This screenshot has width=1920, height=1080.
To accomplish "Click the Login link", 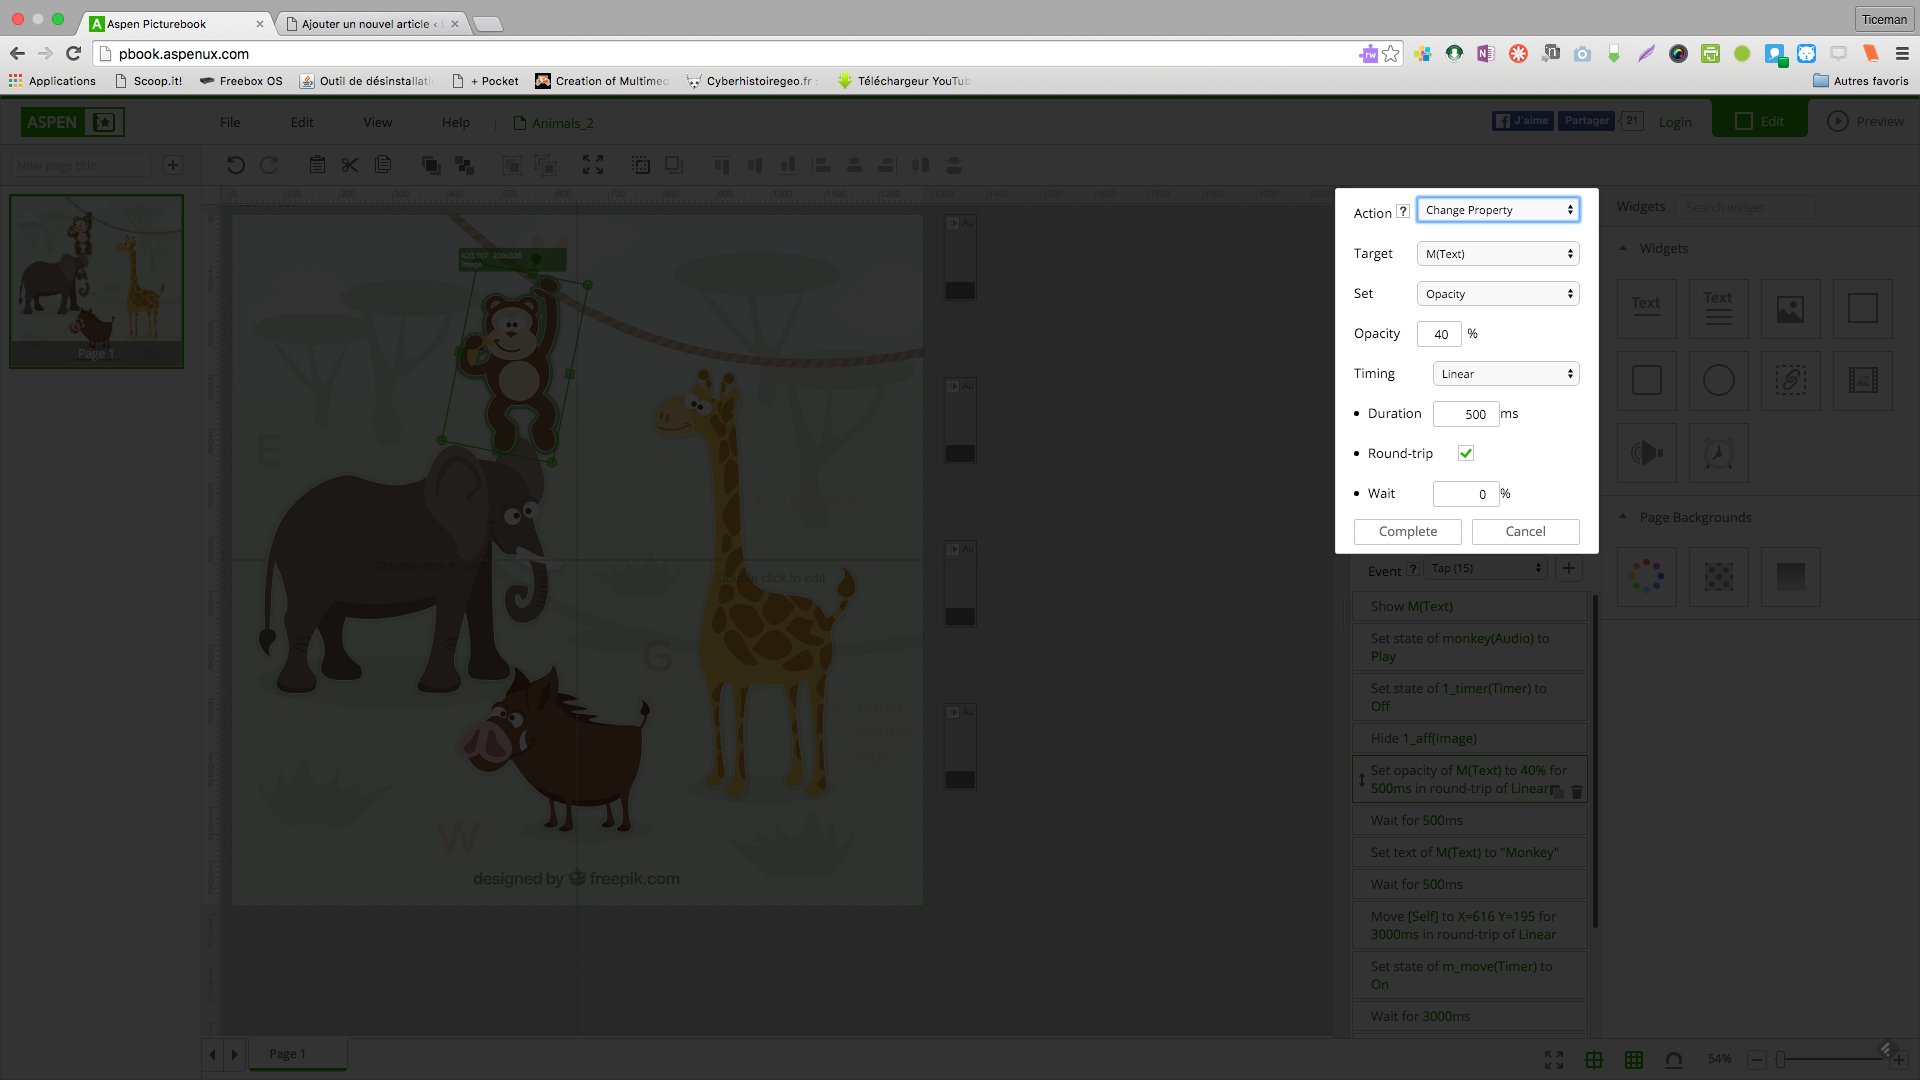I will (1675, 122).
